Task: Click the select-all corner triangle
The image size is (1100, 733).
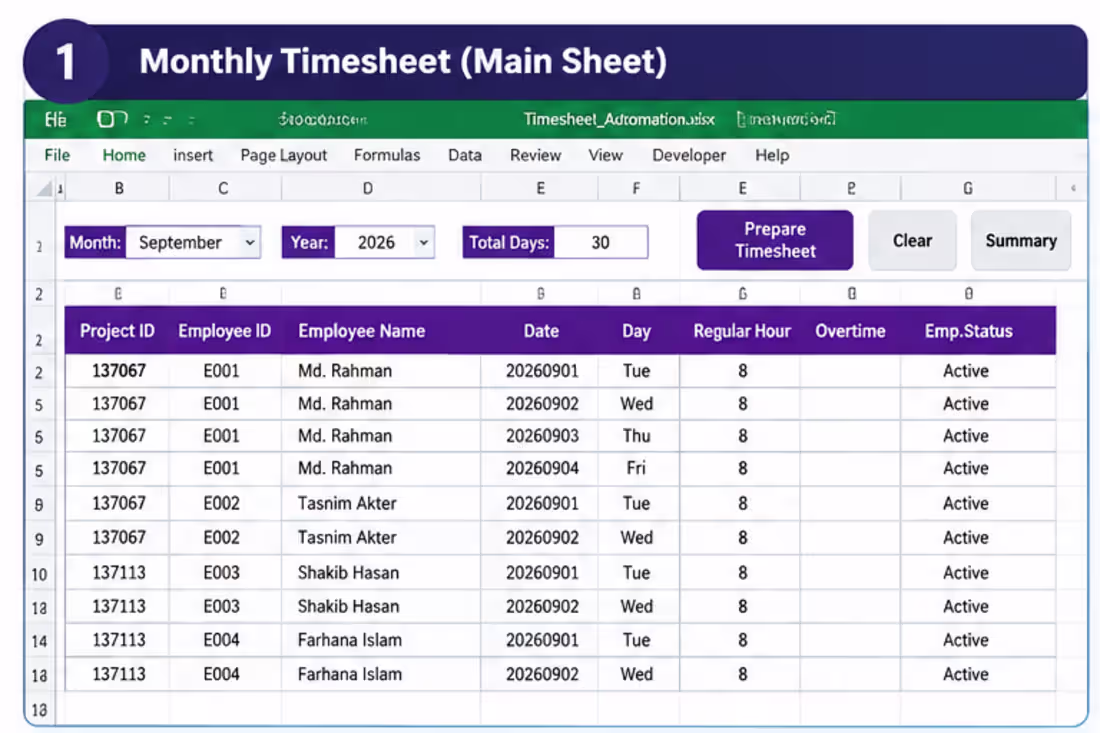Action: tap(44, 189)
